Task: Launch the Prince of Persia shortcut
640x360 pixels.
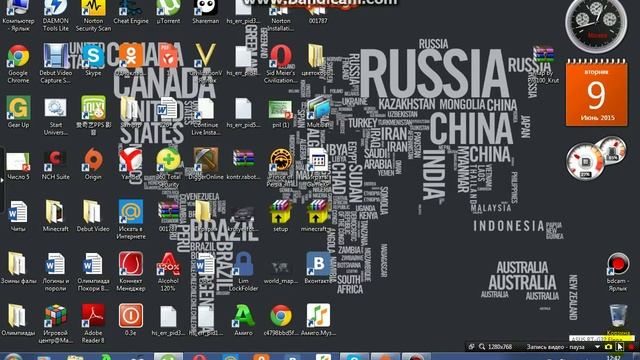Action: tap(280, 168)
